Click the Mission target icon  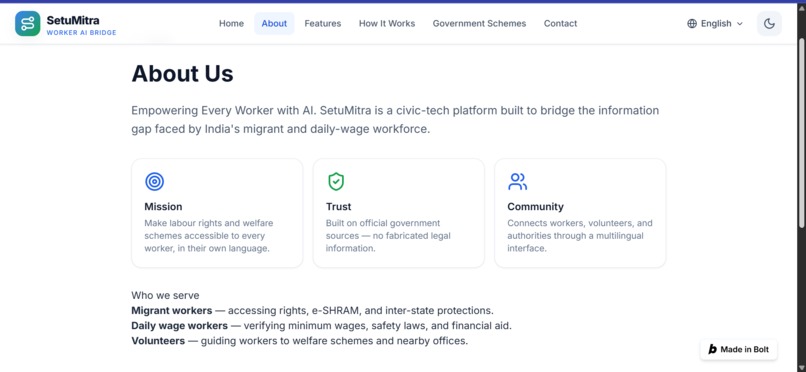(x=154, y=181)
